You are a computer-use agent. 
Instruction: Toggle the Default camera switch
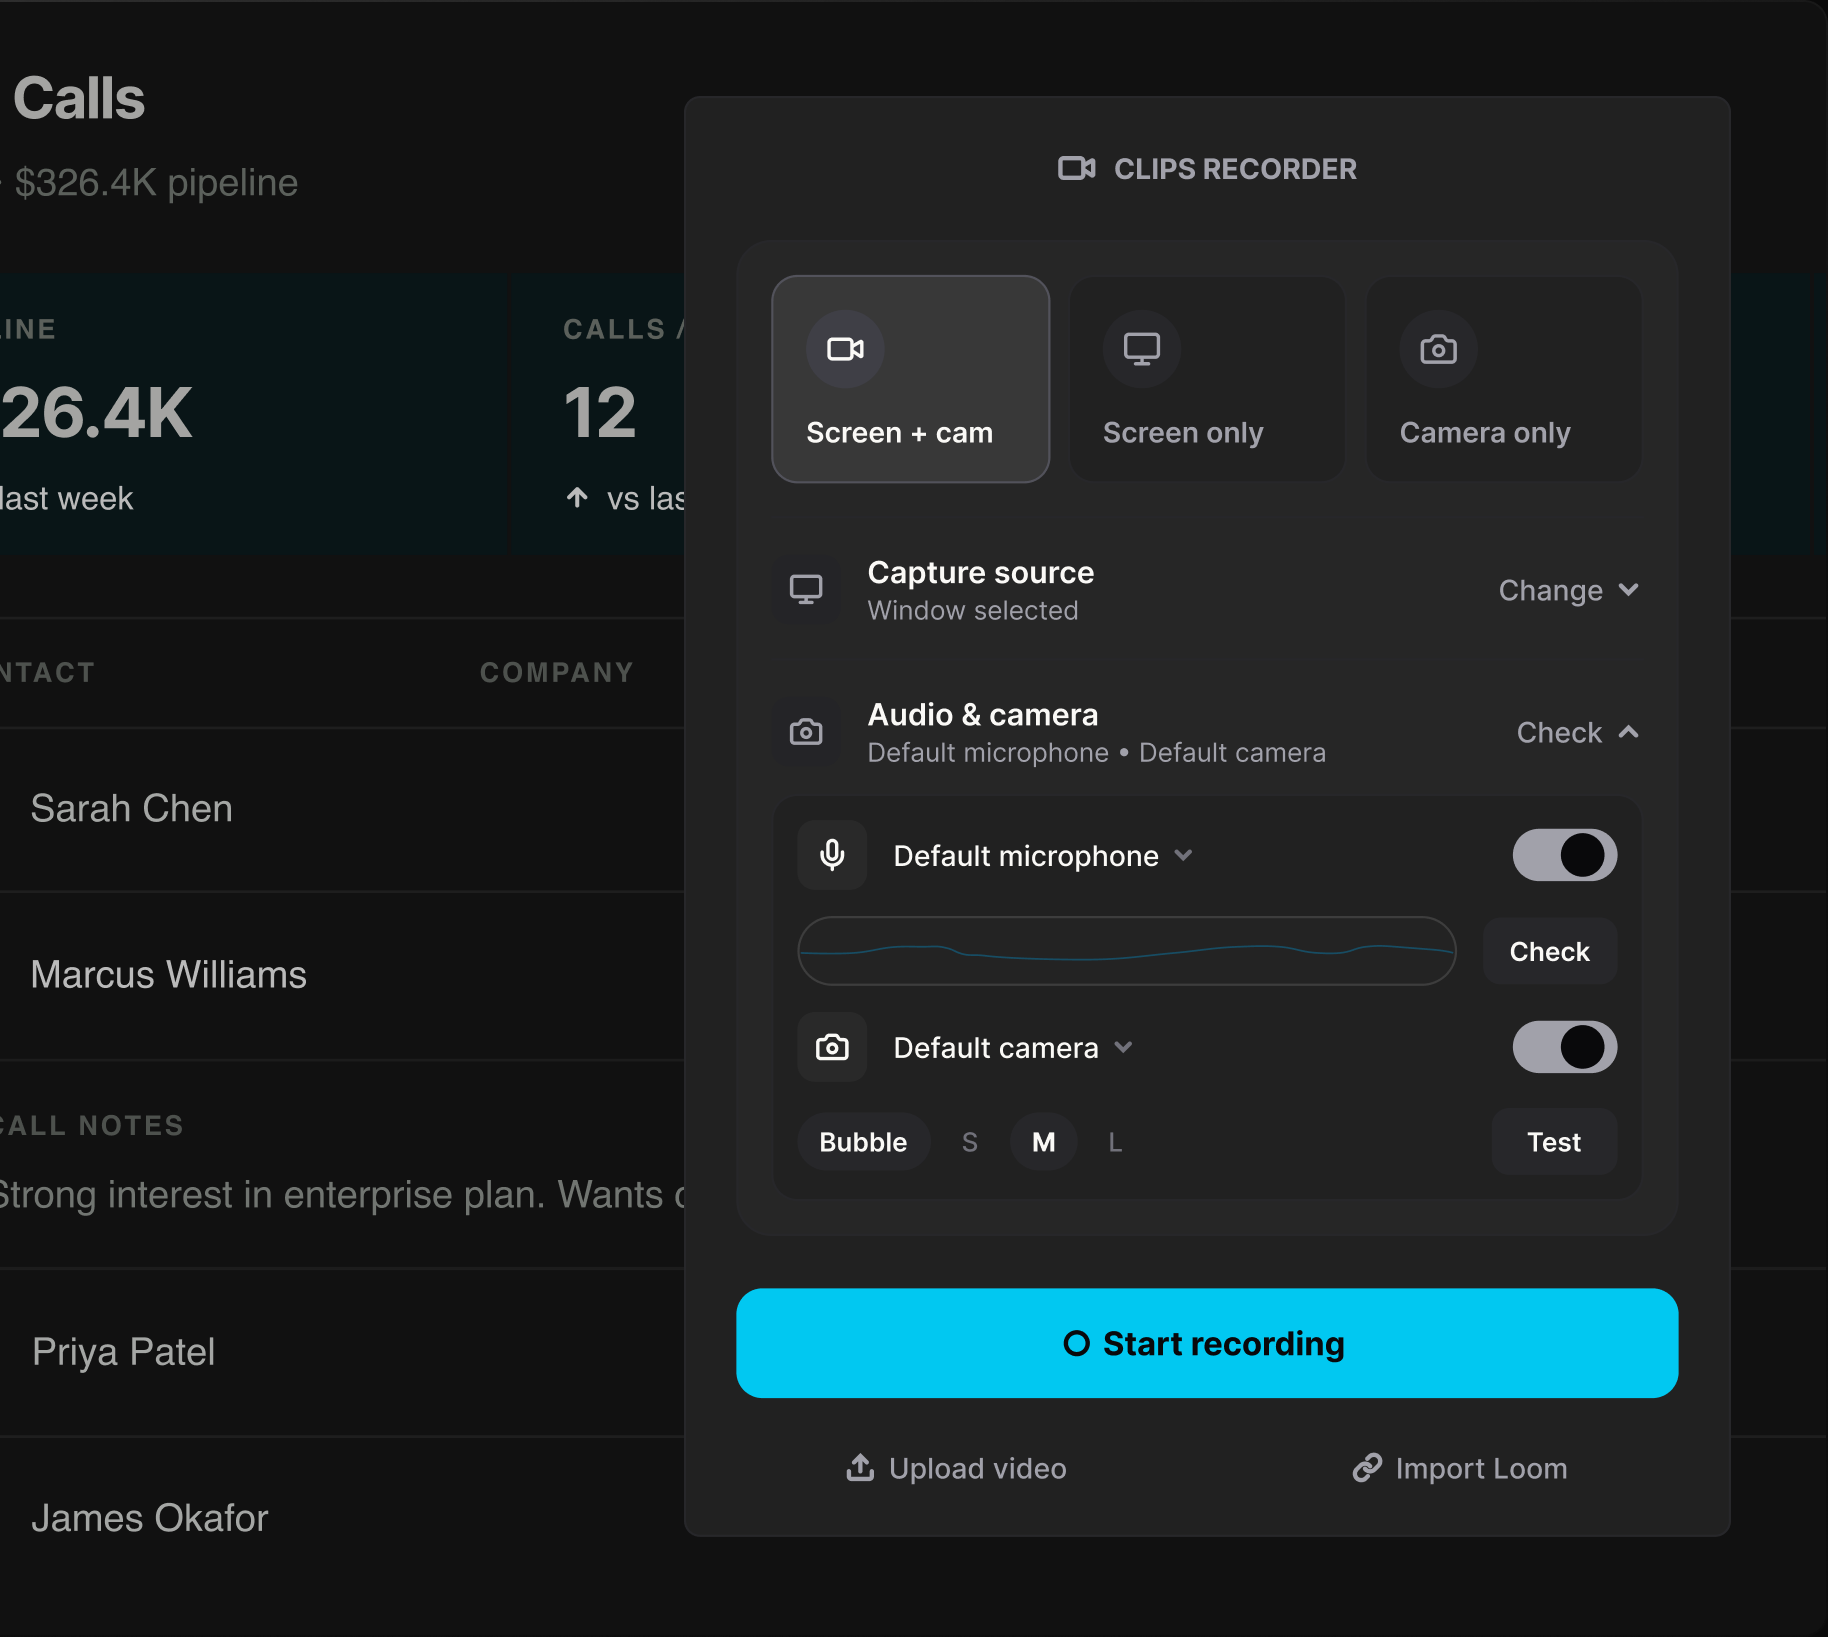click(x=1564, y=1047)
